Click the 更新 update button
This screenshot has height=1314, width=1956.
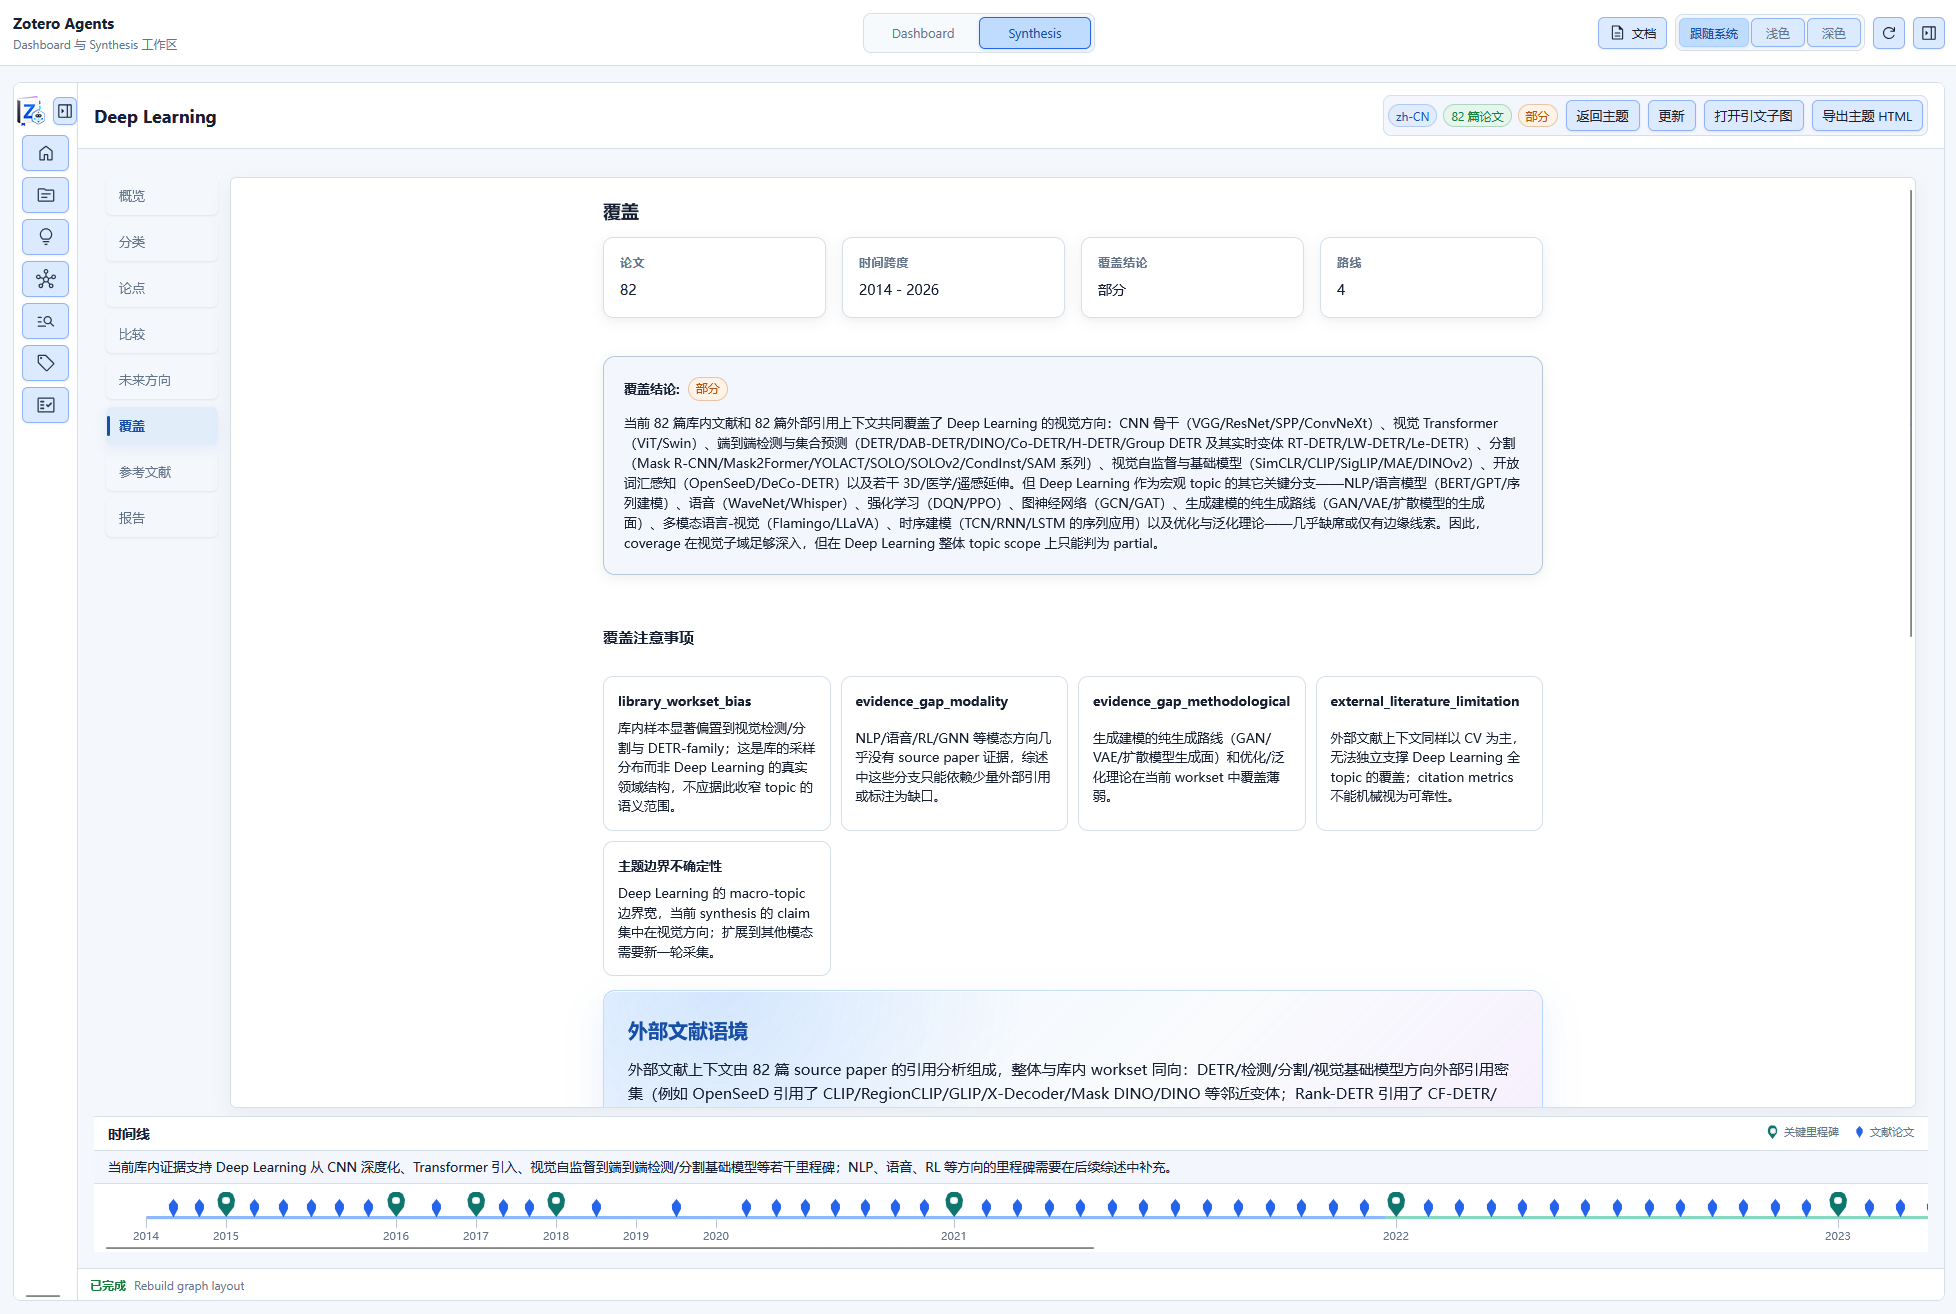(x=1671, y=116)
